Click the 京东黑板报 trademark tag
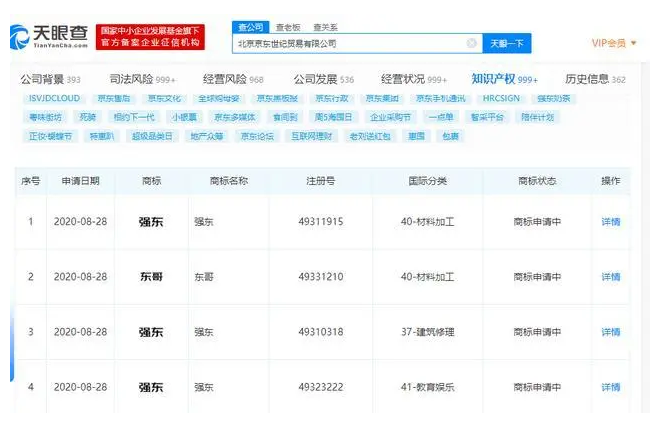Image resolution: width=658 pixels, height=427 pixels. click(277, 99)
